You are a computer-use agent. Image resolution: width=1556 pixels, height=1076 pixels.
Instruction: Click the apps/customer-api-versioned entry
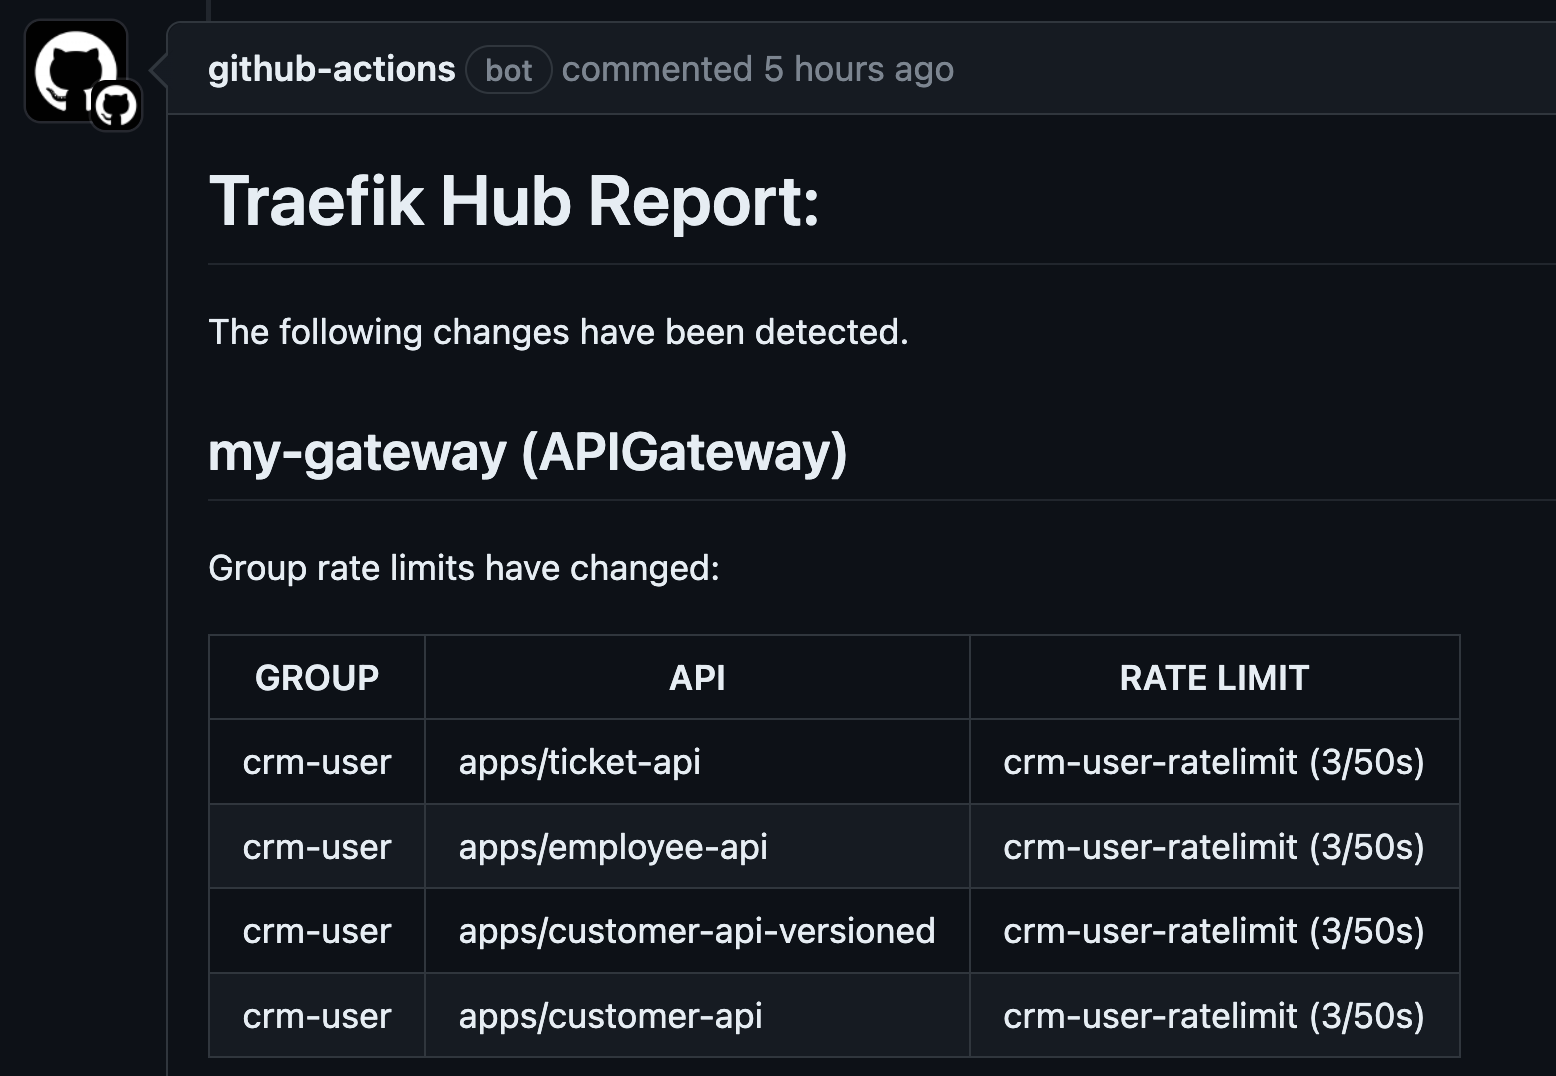697,930
